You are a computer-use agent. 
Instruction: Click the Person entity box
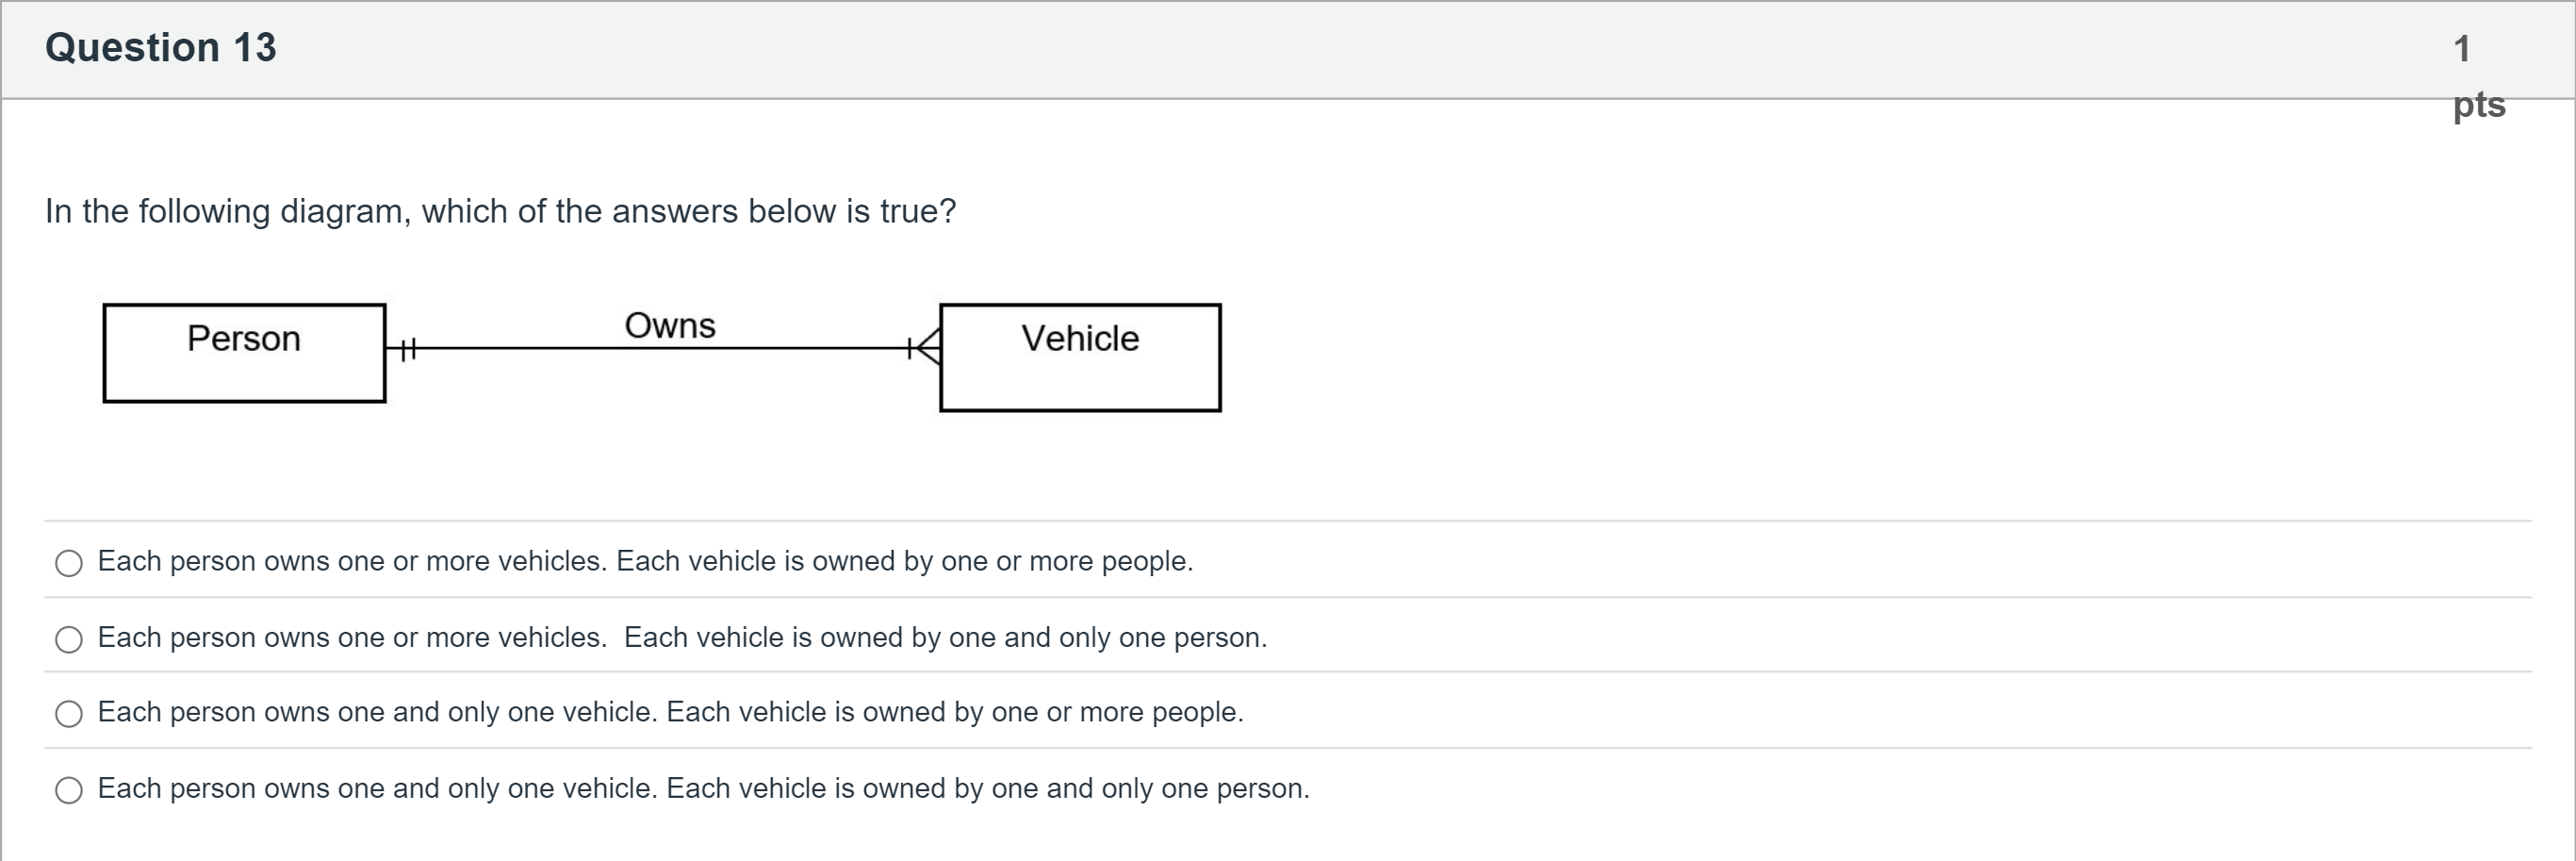244,353
